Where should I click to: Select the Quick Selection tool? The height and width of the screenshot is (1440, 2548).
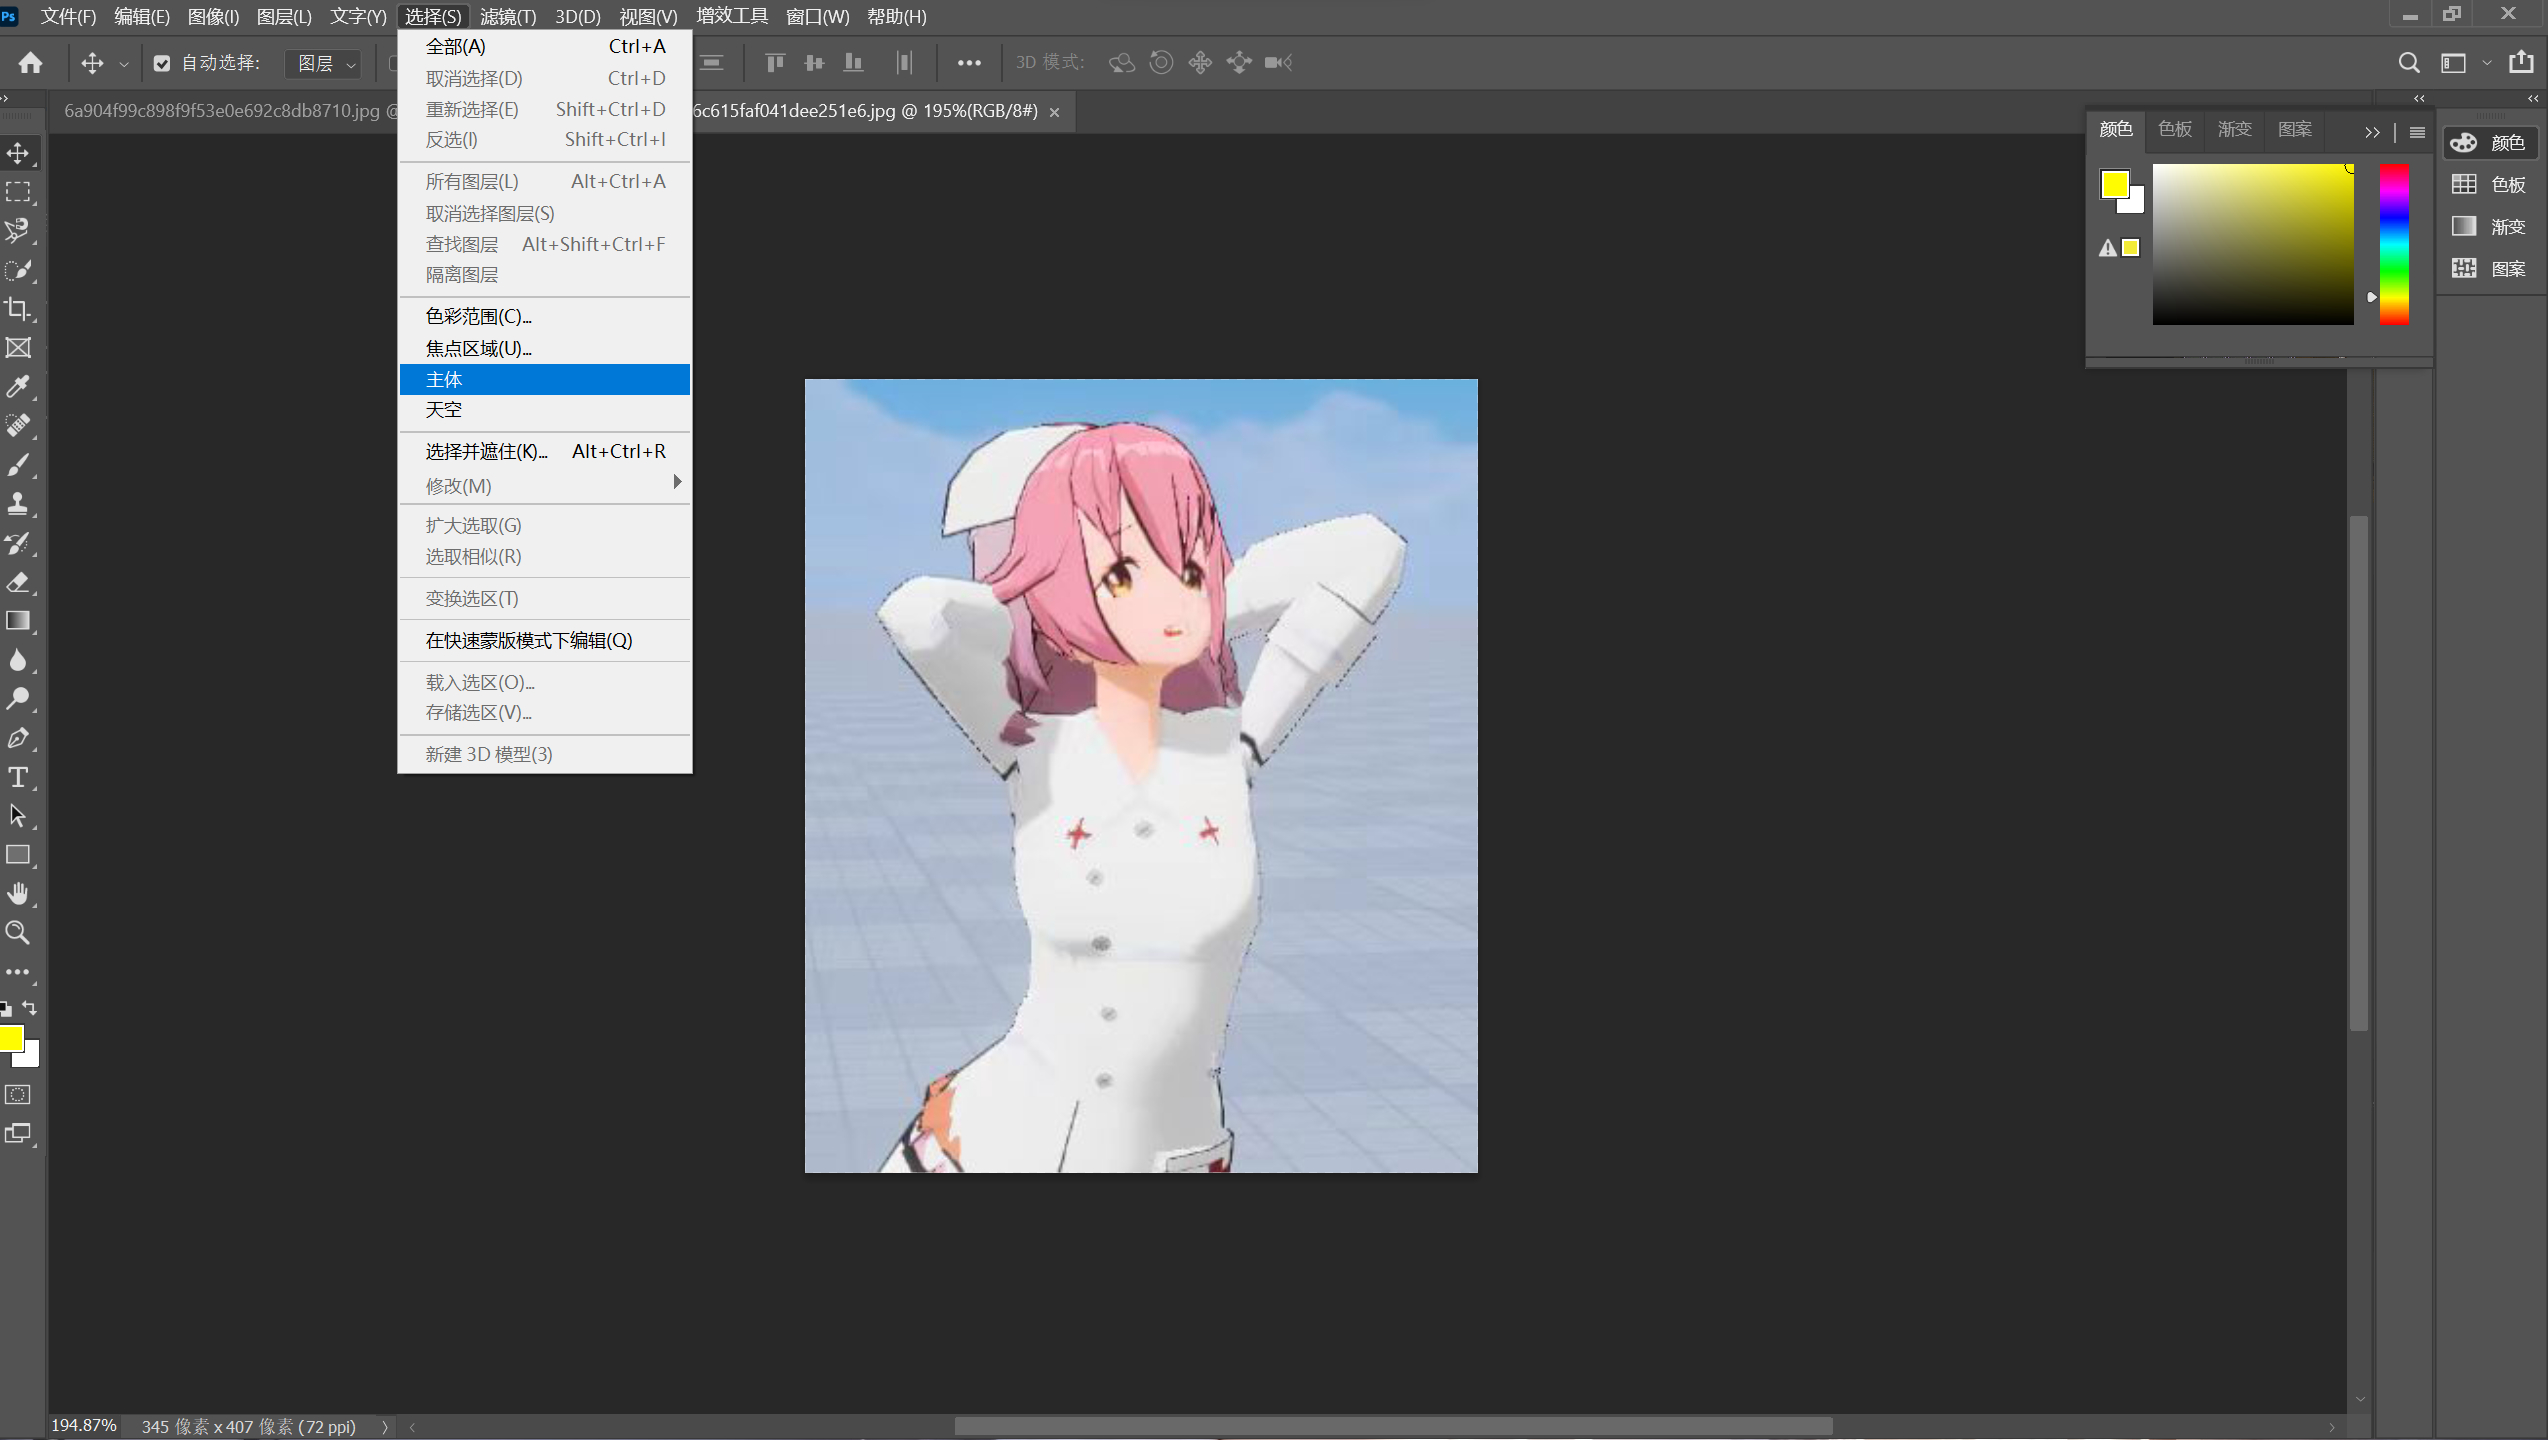click(18, 269)
